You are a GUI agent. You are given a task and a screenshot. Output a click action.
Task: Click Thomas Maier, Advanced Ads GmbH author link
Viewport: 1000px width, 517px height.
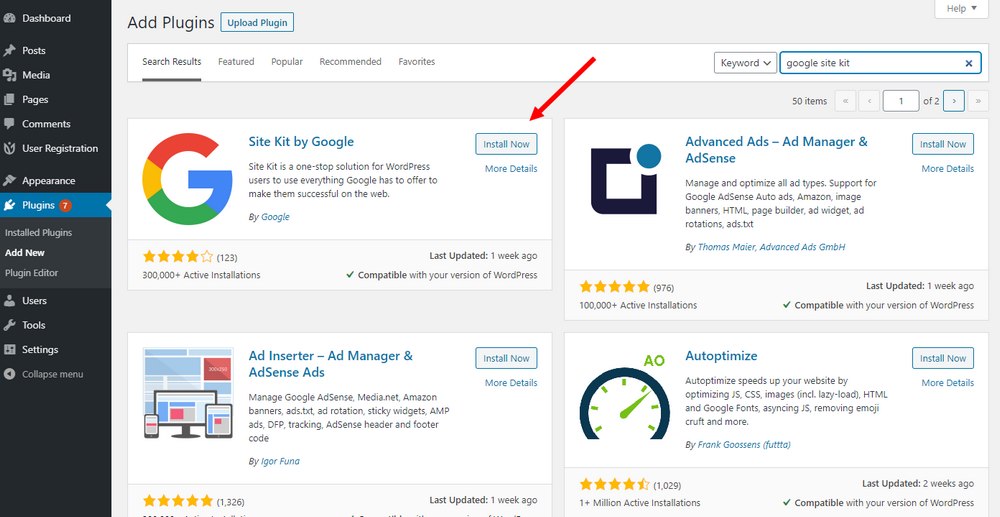(x=772, y=247)
